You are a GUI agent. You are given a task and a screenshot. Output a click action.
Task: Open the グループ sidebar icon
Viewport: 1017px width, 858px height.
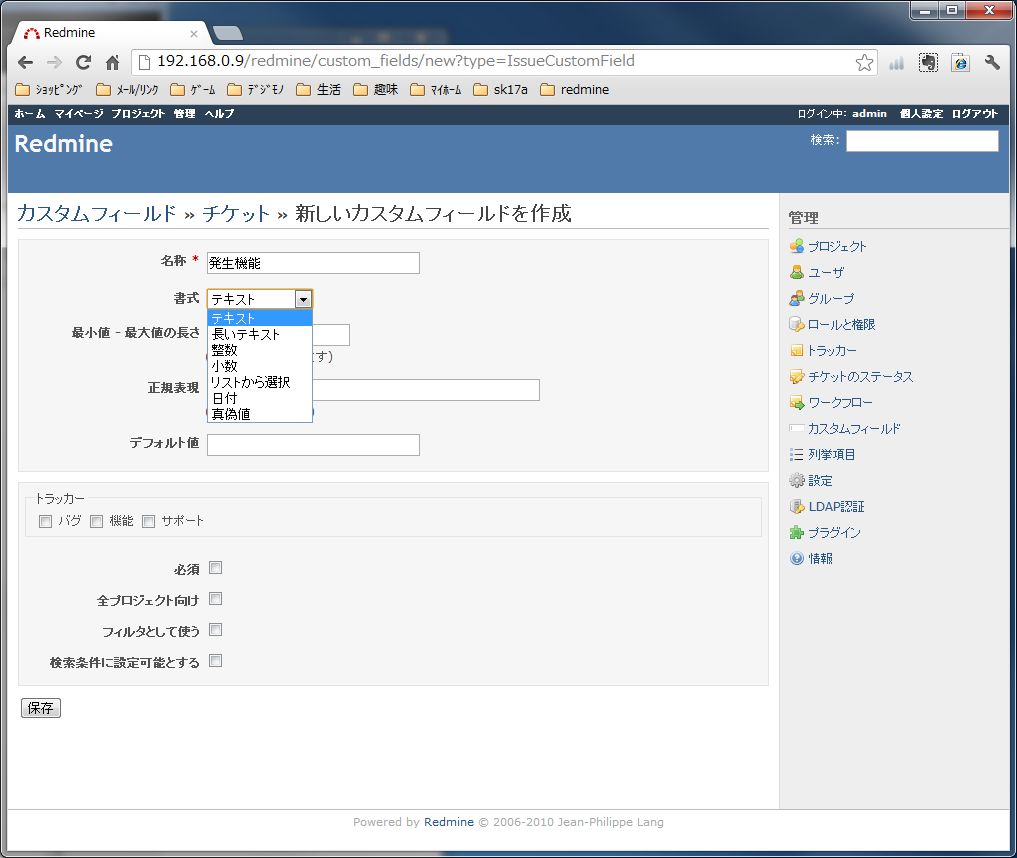pyautogui.click(x=796, y=298)
